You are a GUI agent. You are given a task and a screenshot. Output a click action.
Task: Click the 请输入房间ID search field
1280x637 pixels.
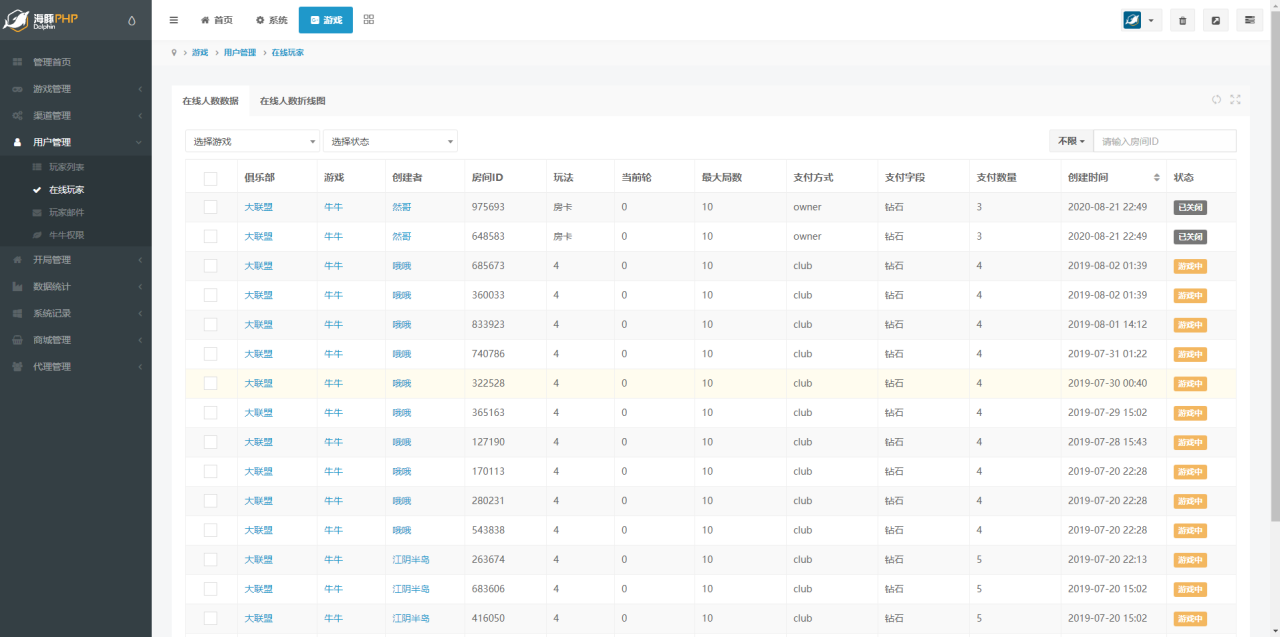pyautogui.click(x=1164, y=141)
